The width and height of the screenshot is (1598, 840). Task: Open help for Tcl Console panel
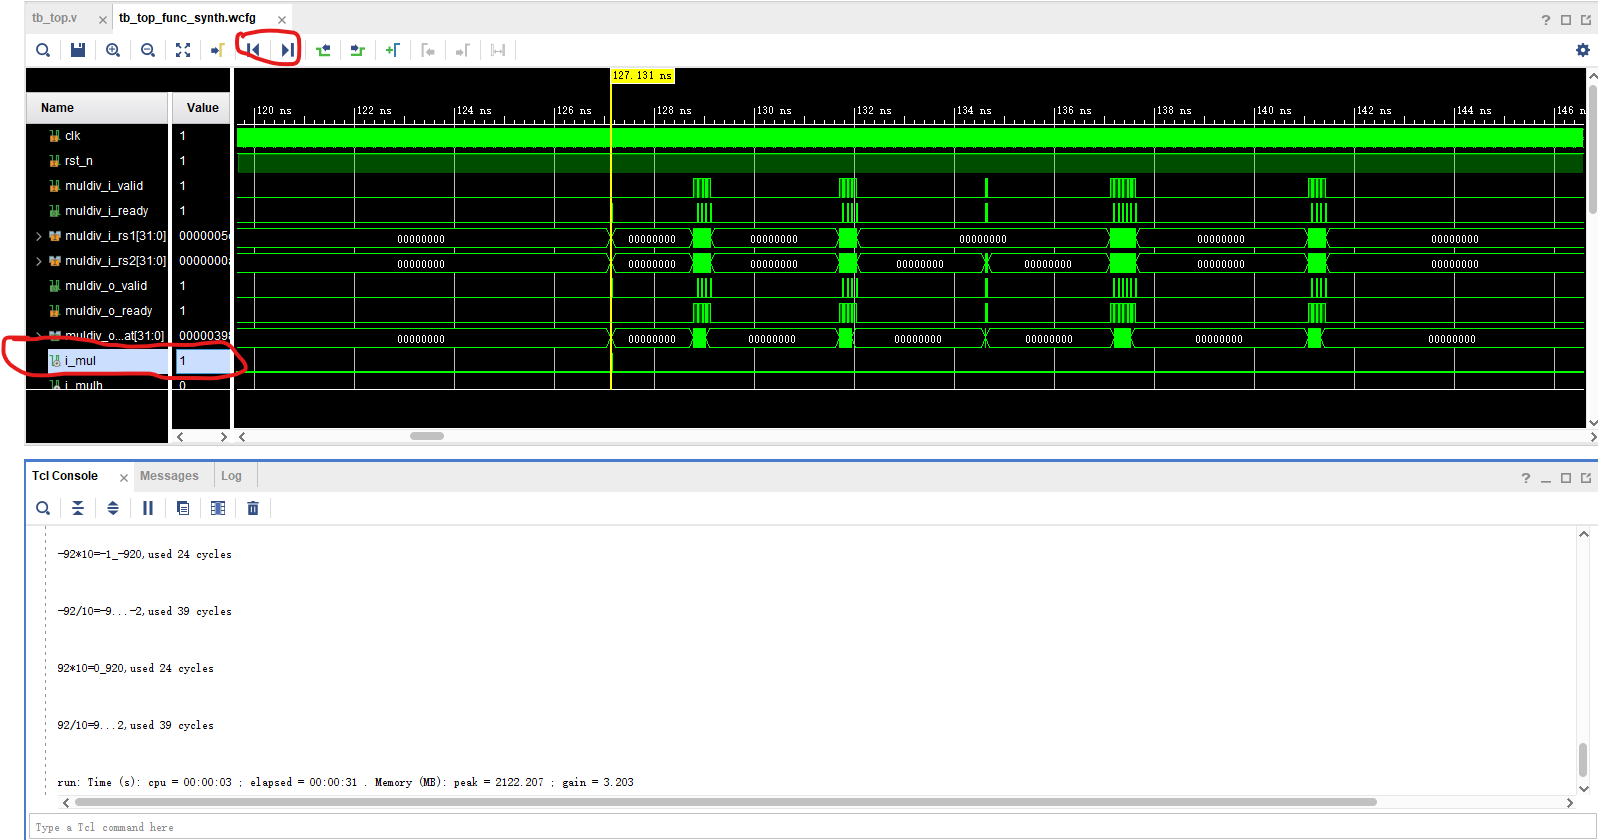[1526, 478]
